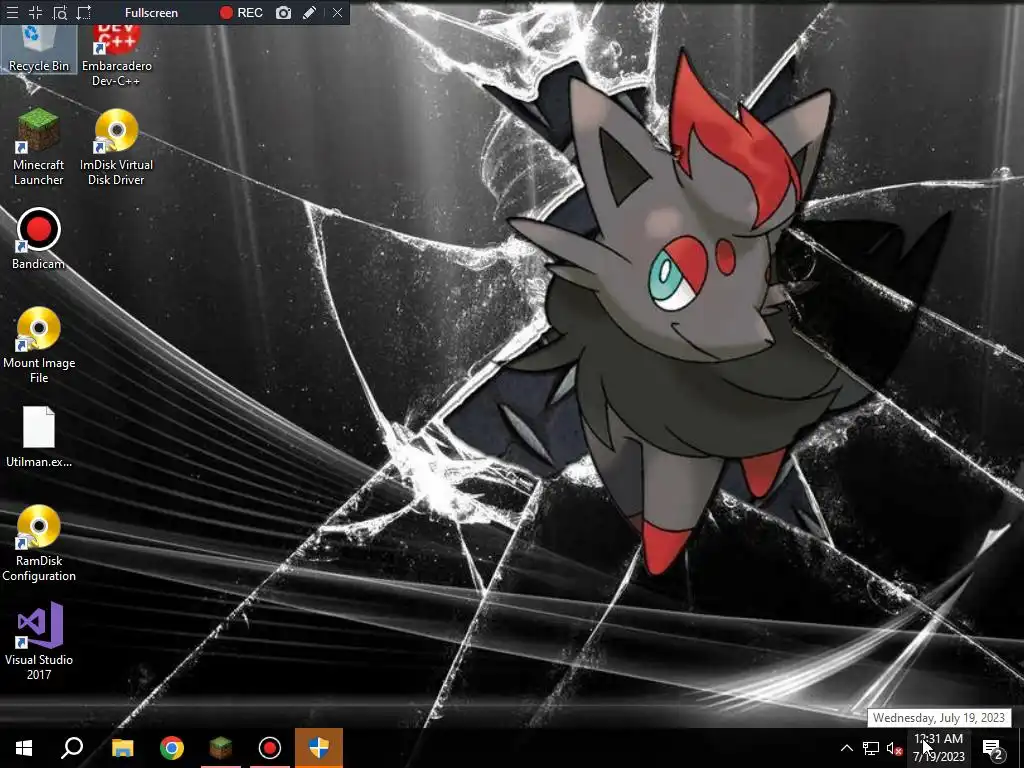Screen dimensions: 1024x768
Task: Select the Bandicam desktop shortcut
Action: 39,238
